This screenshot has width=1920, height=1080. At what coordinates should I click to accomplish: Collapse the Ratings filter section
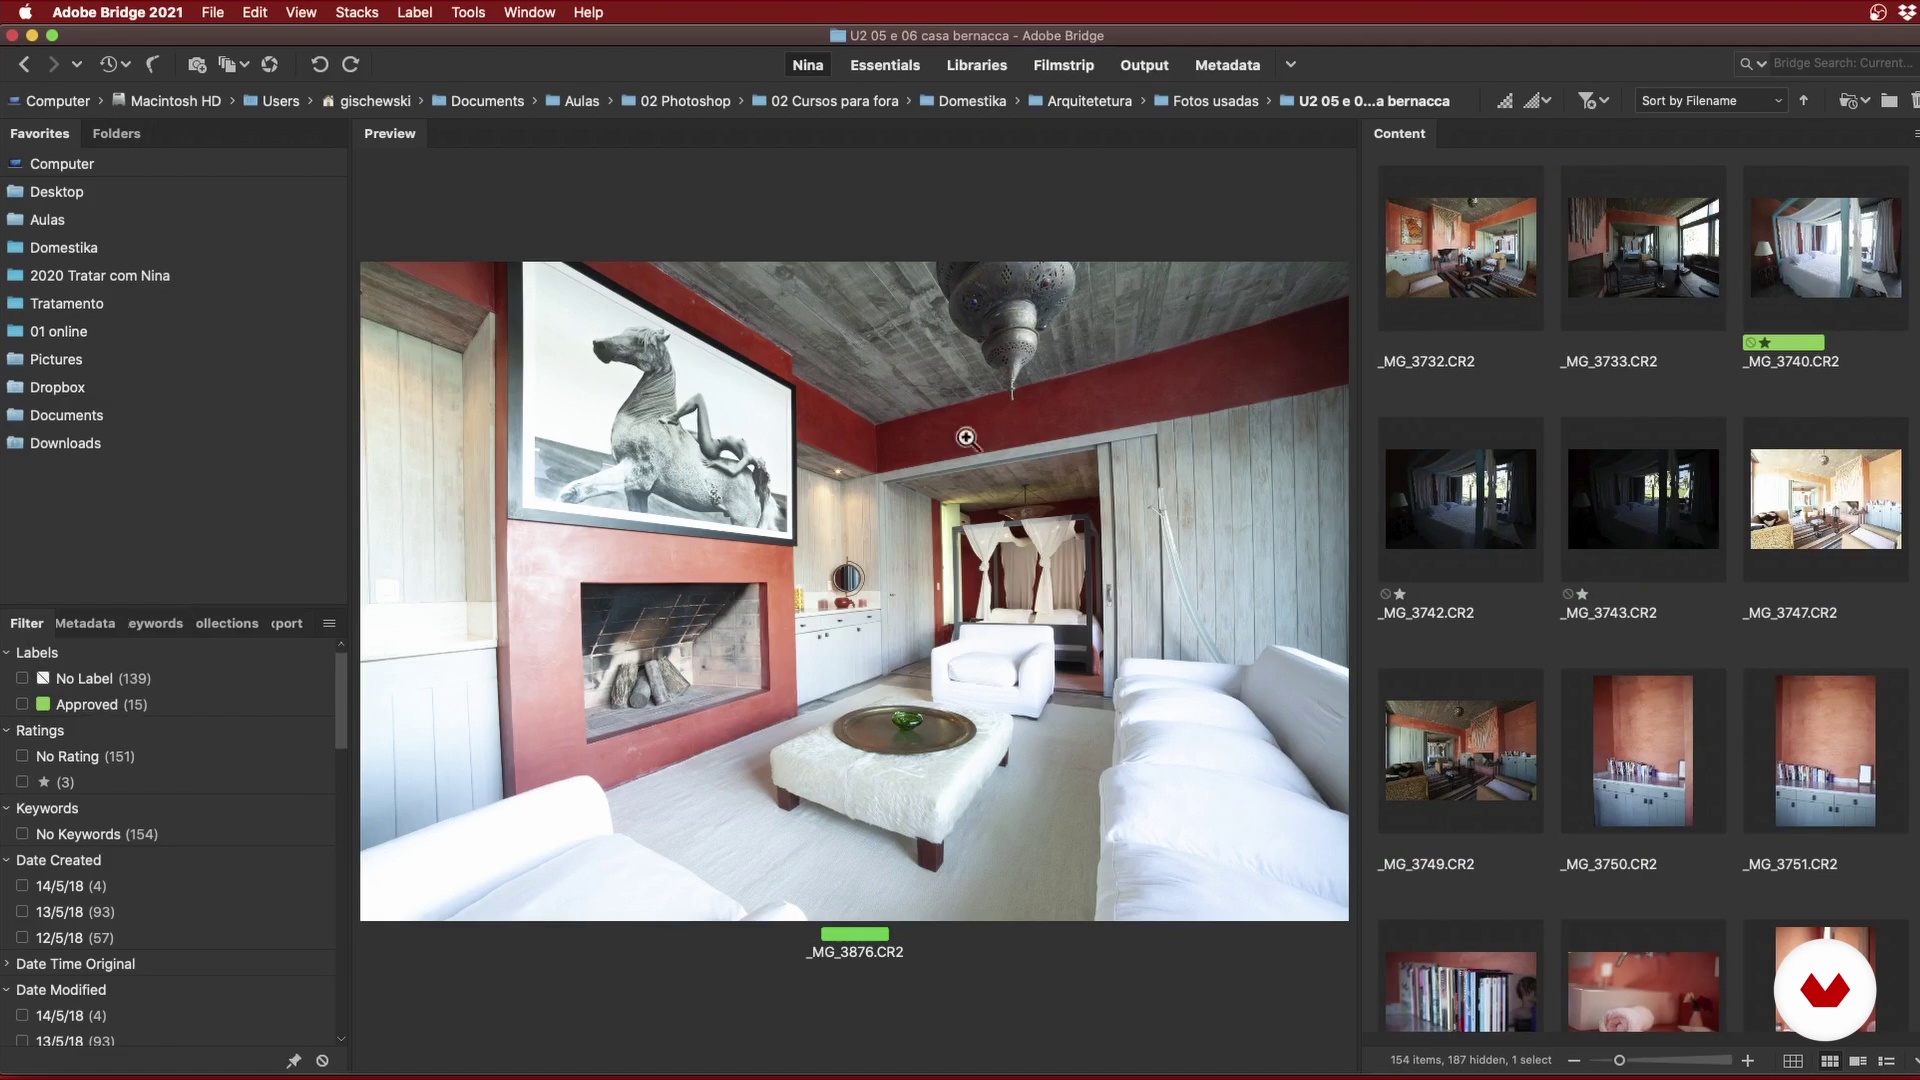[x=7, y=731]
